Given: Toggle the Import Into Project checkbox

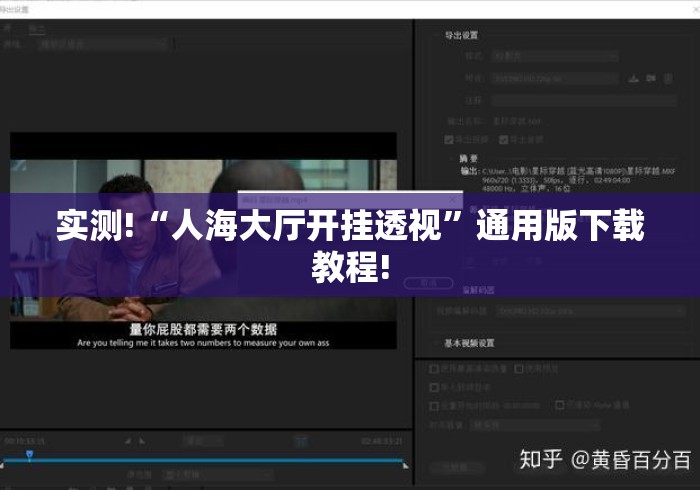Looking at the screenshot, I should [x=433, y=387].
